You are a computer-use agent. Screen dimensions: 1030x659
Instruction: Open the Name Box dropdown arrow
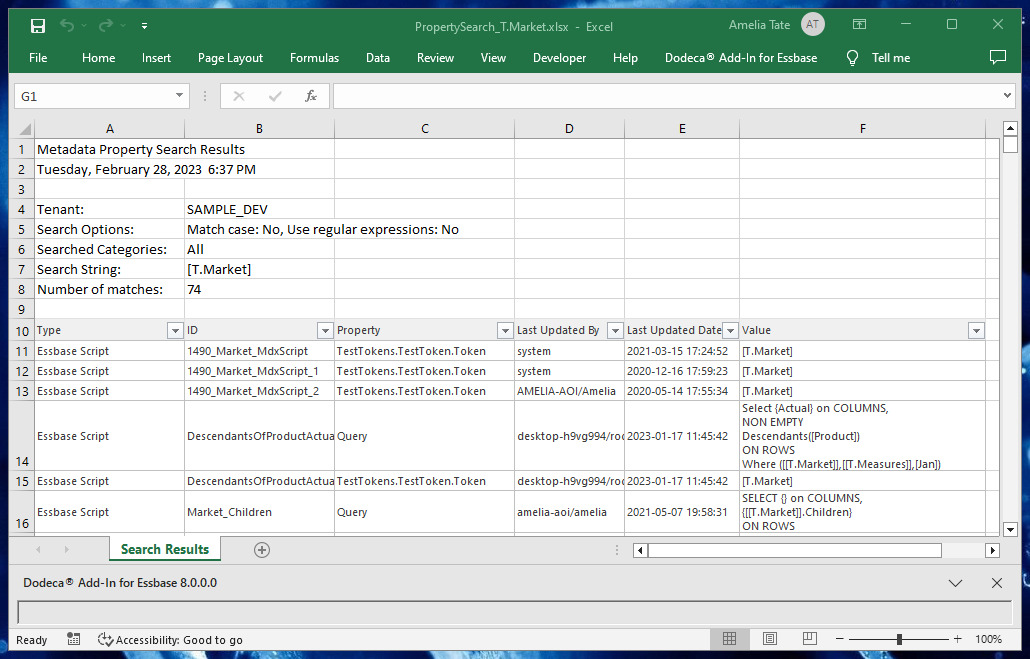(179, 96)
